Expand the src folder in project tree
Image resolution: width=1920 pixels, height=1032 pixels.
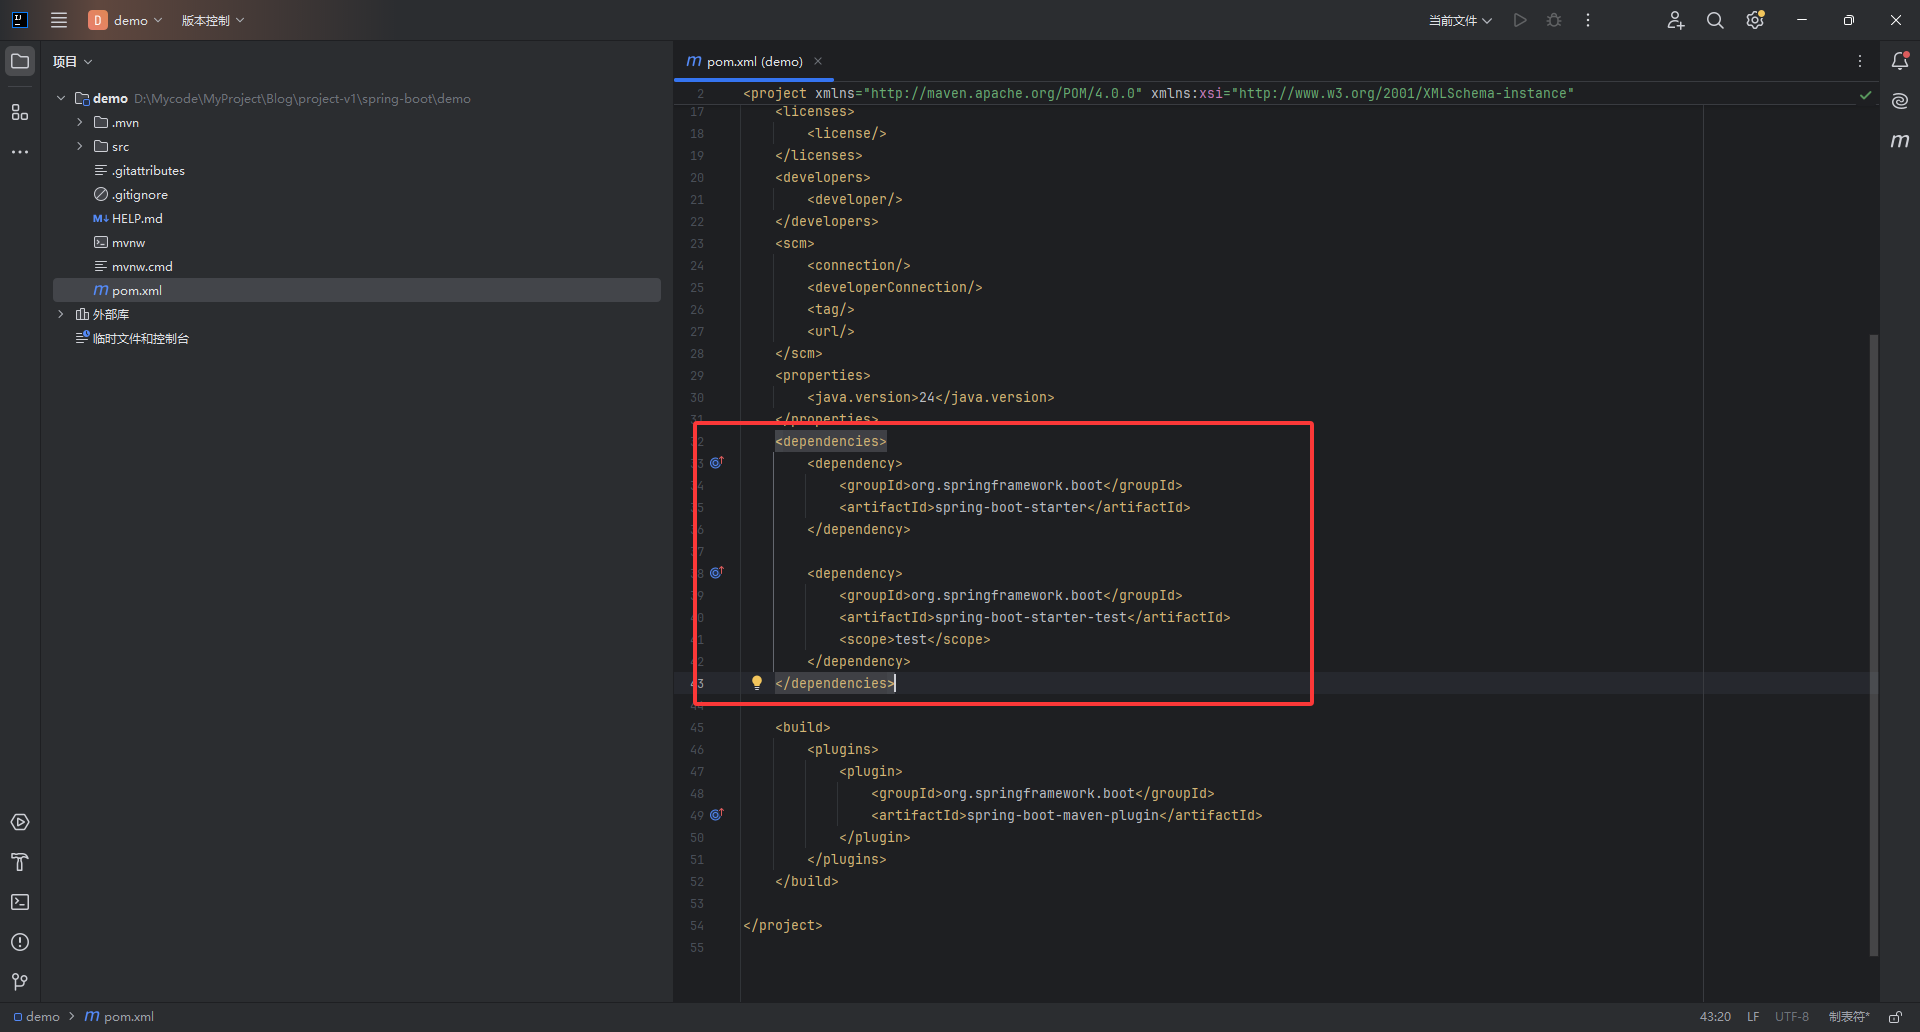(80, 147)
